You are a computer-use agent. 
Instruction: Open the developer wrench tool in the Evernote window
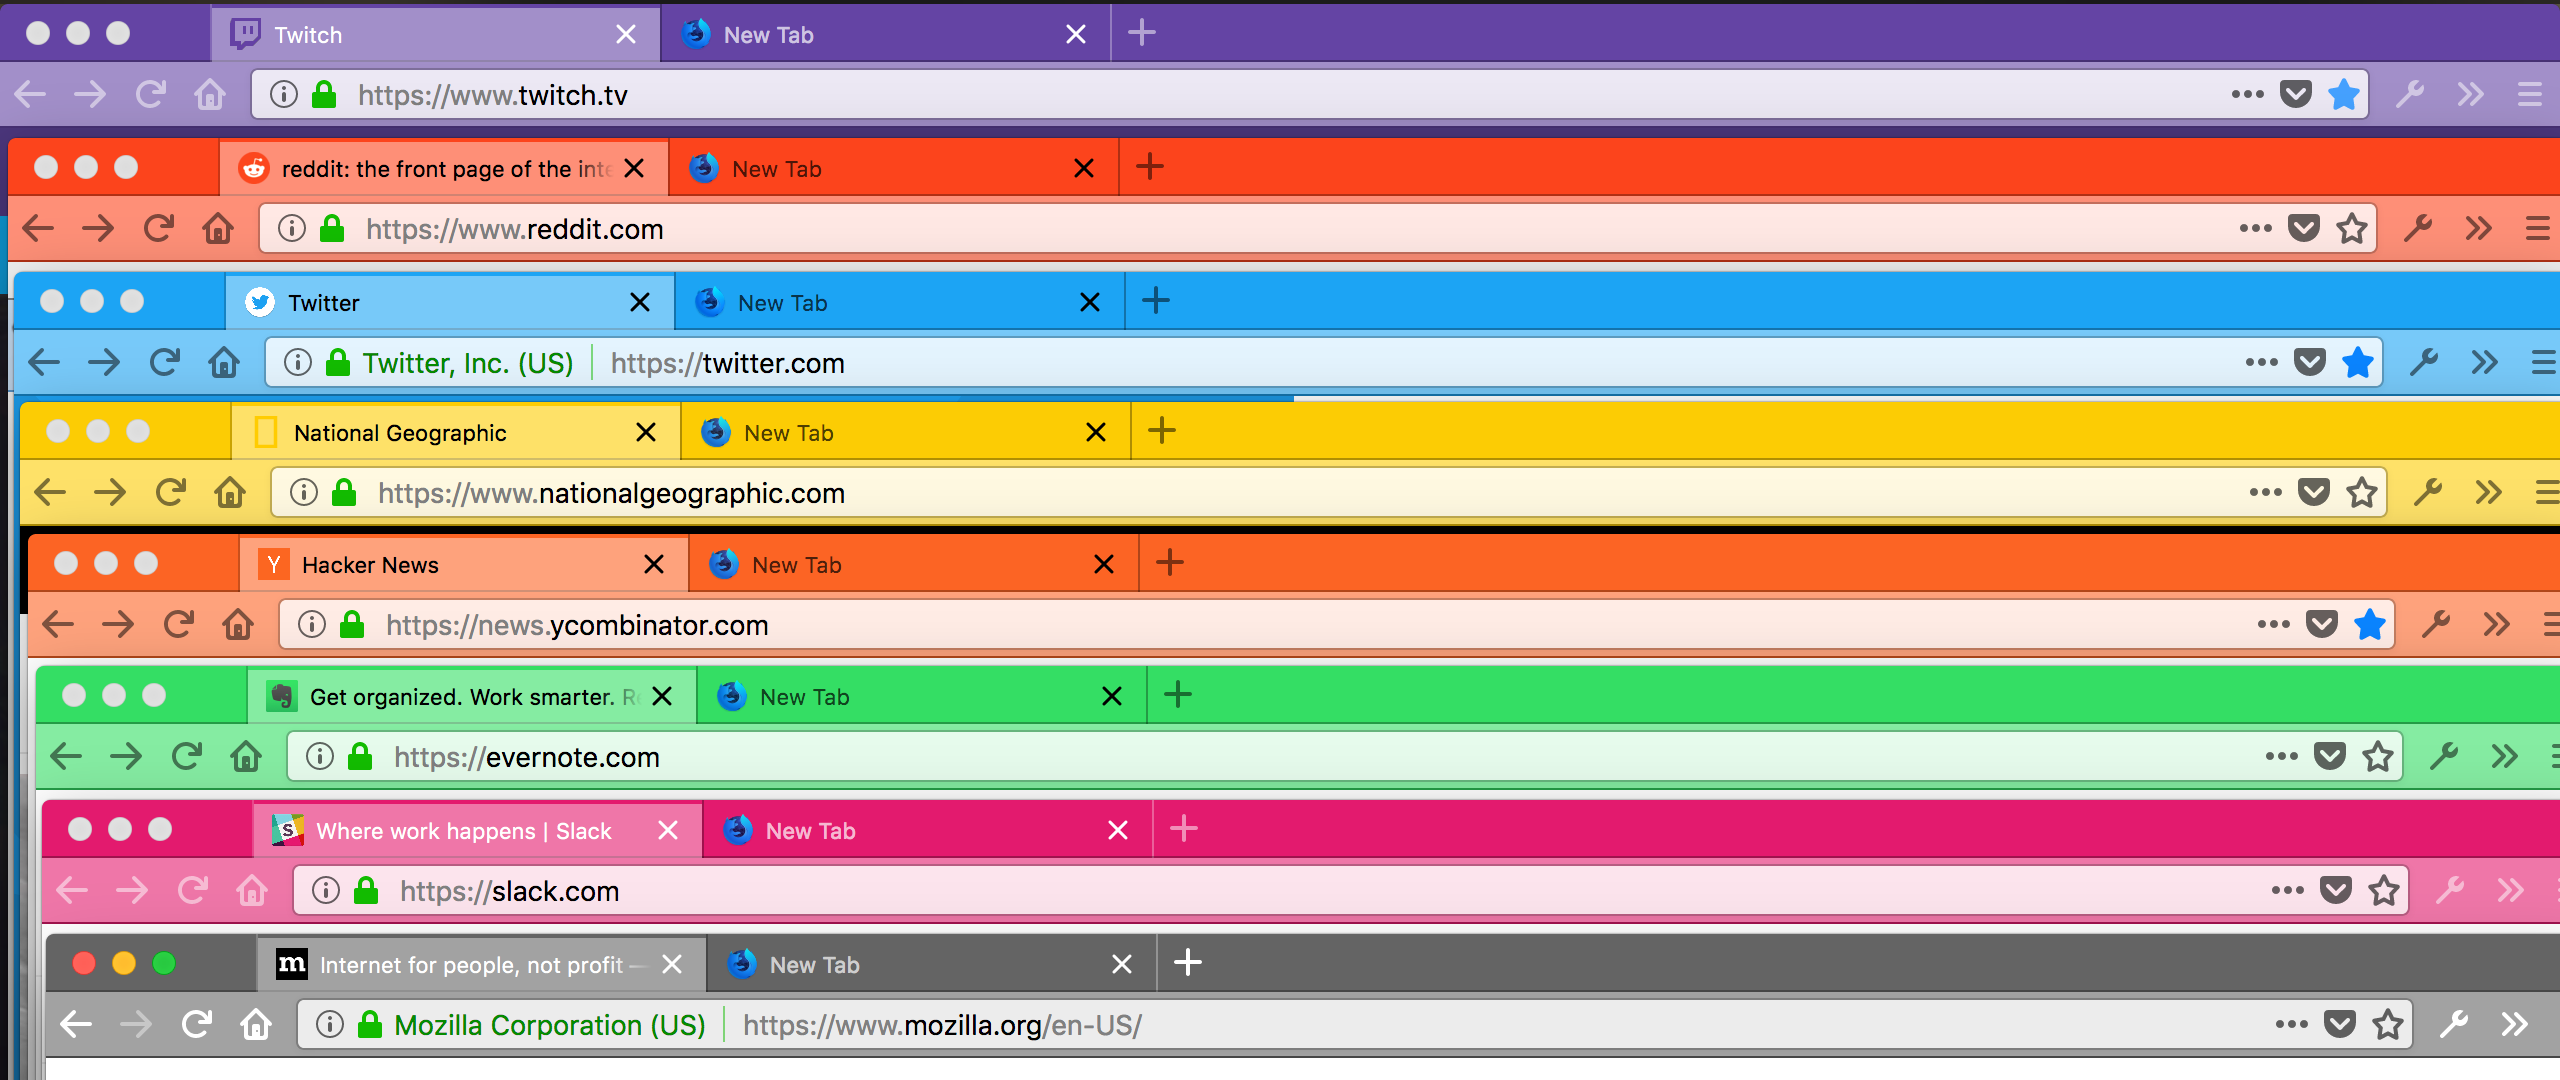coord(2444,757)
